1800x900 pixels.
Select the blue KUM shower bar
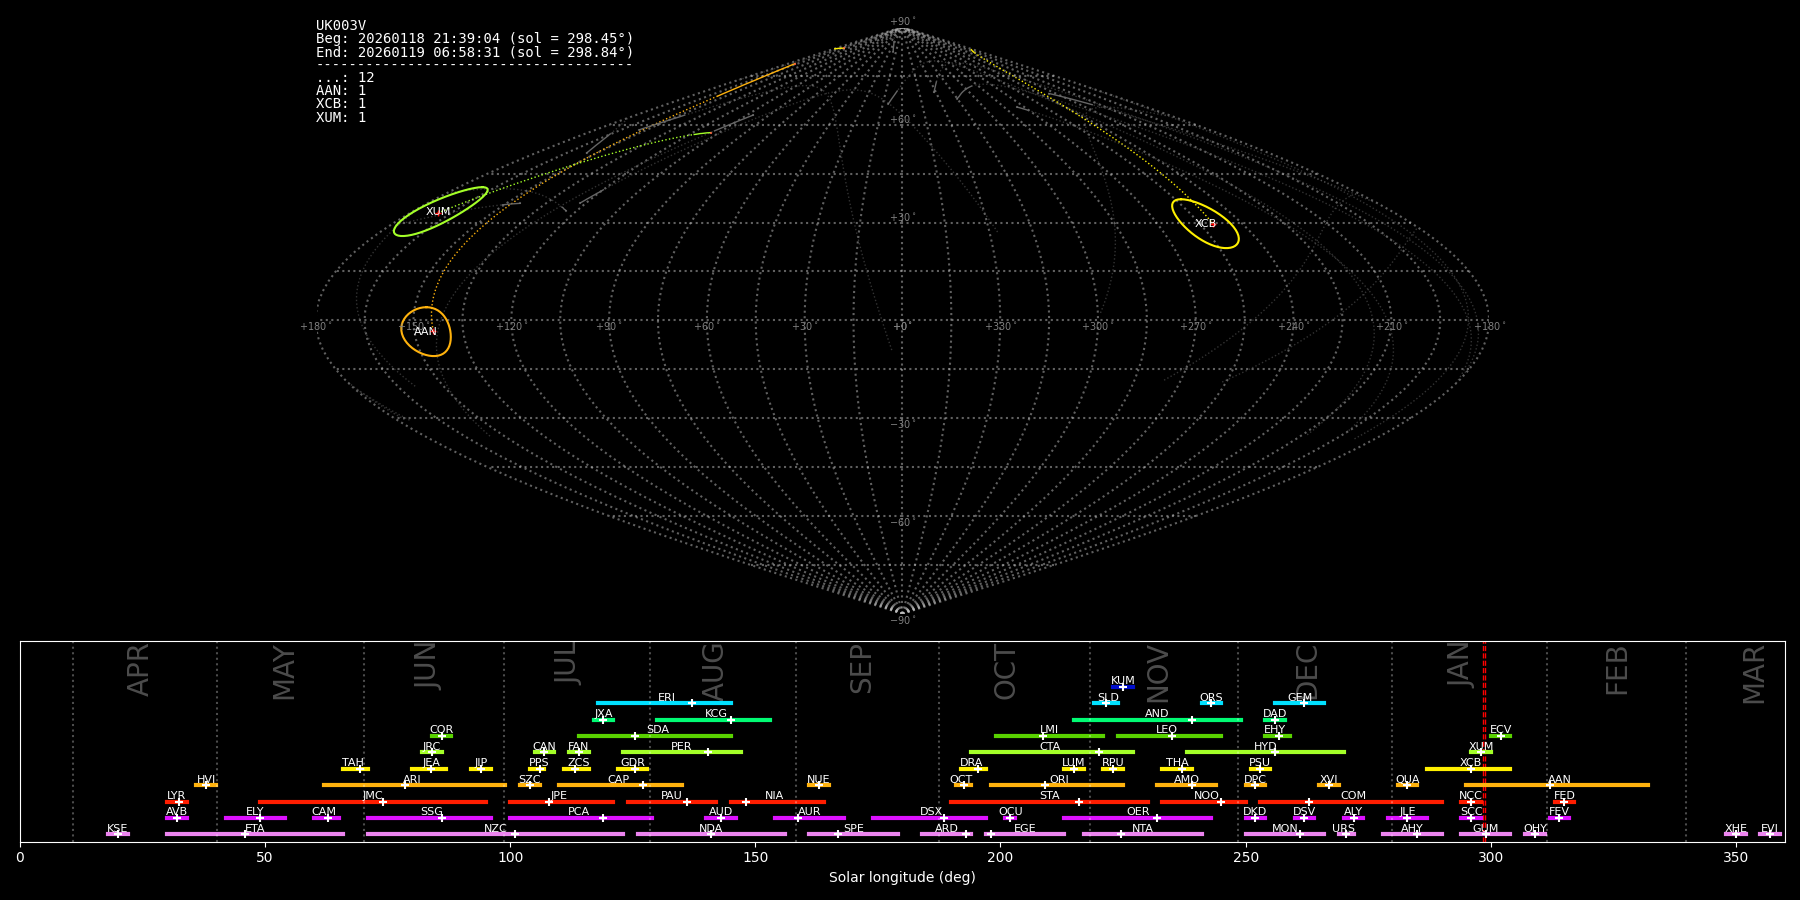(x=1123, y=687)
